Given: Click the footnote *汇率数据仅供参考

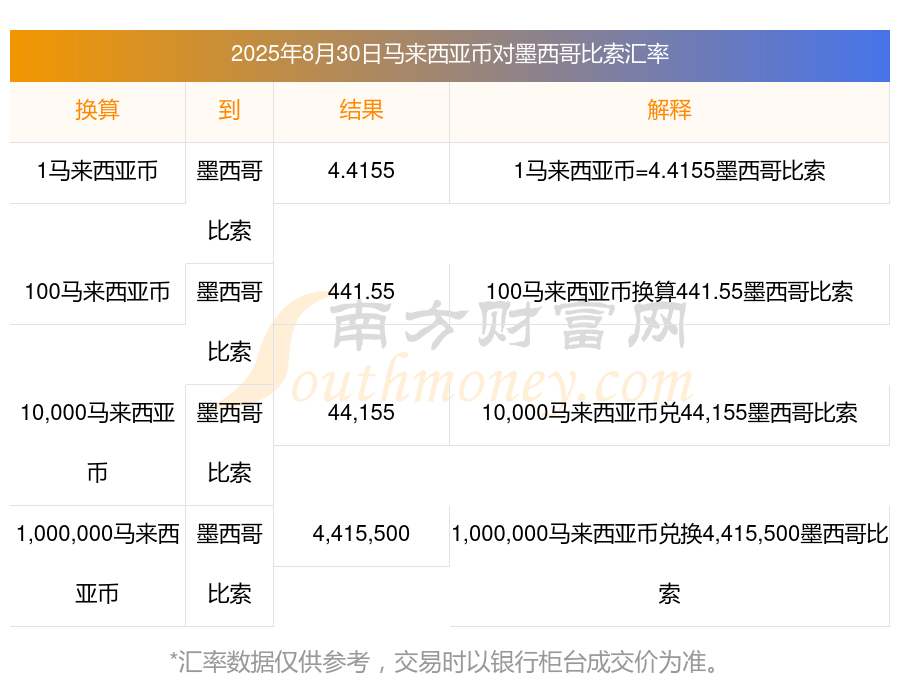Looking at the screenshot, I should pyautogui.click(x=269, y=662).
